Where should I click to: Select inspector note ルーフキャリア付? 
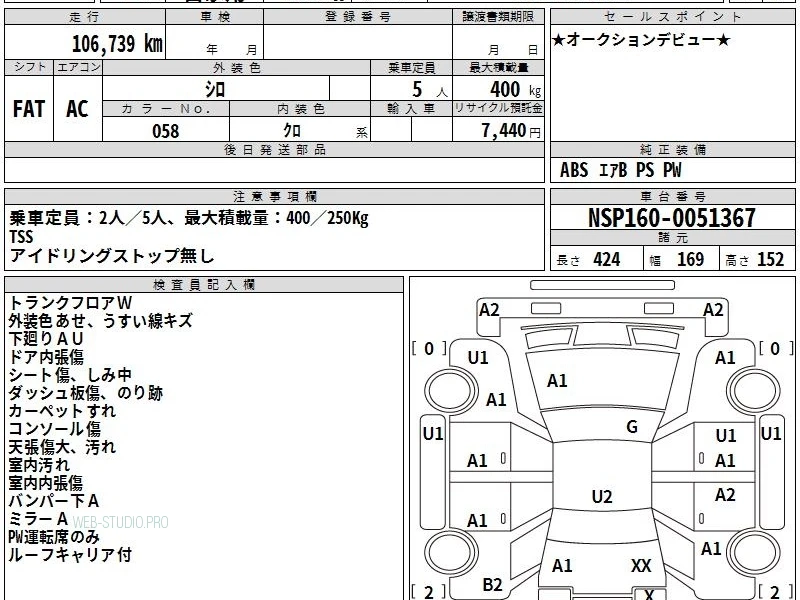pyautogui.click(x=70, y=555)
